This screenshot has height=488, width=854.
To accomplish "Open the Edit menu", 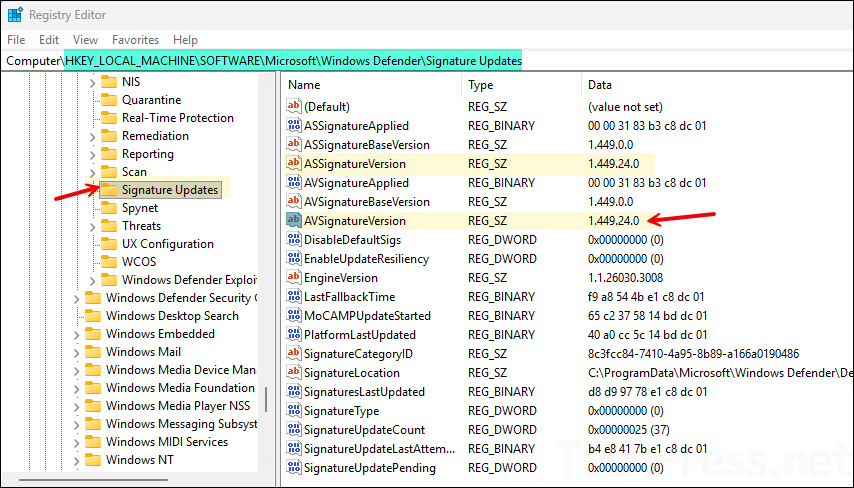I will click(48, 40).
